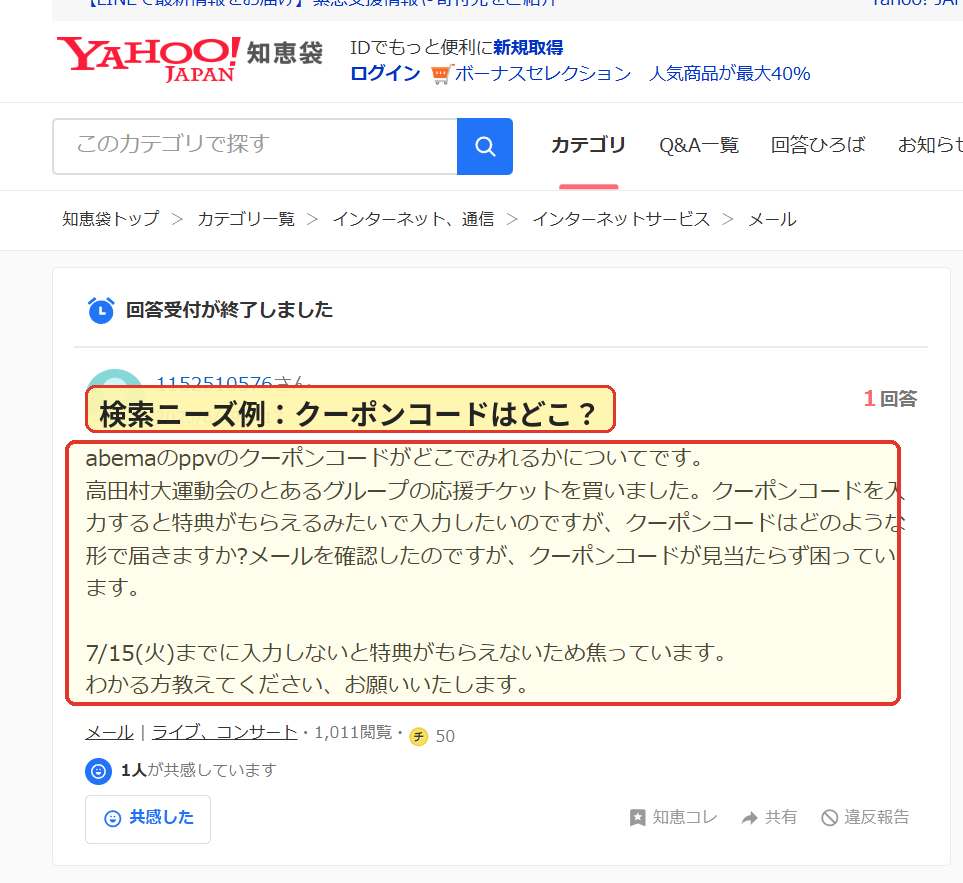Click the メール category tag below question
Image resolution: width=963 pixels, height=883 pixels.
tap(109, 733)
